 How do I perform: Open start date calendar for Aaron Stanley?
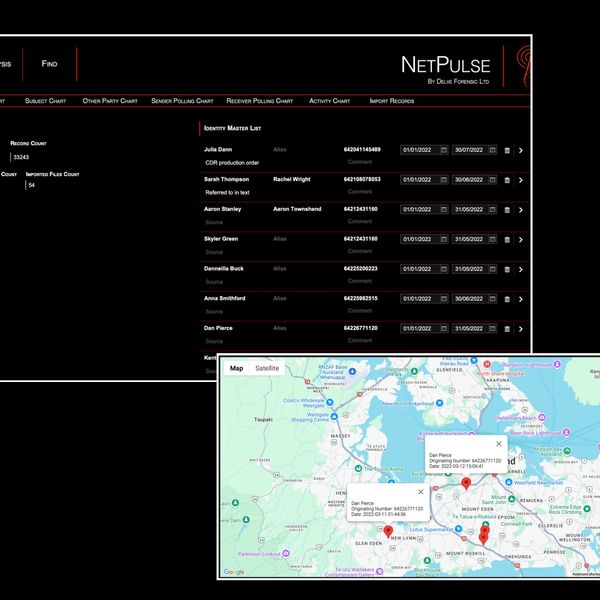tap(443, 210)
